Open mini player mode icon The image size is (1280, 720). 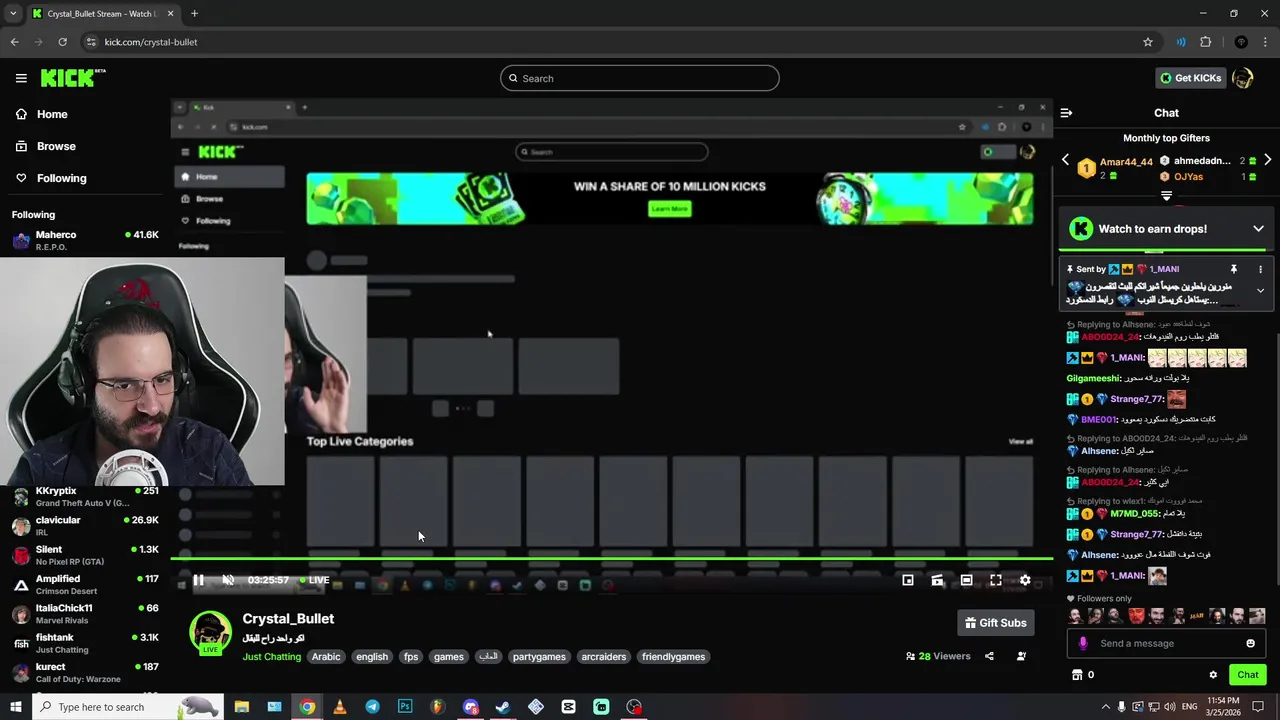pyautogui.click(x=908, y=580)
